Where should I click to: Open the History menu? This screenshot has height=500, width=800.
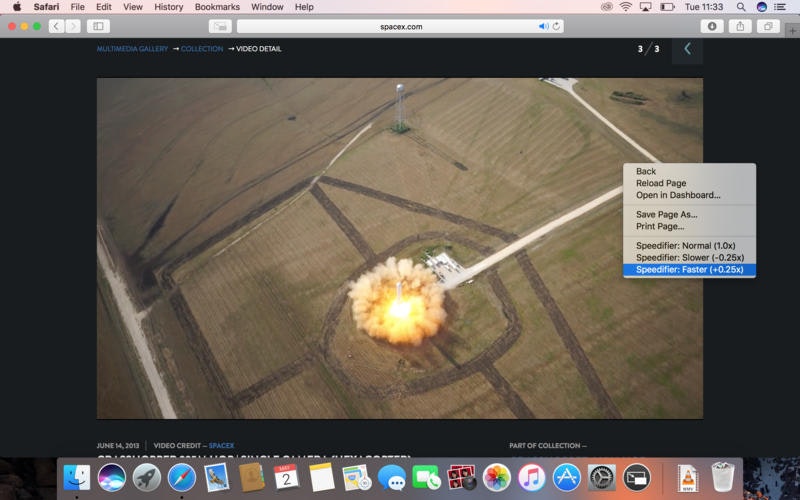click(168, 7)
